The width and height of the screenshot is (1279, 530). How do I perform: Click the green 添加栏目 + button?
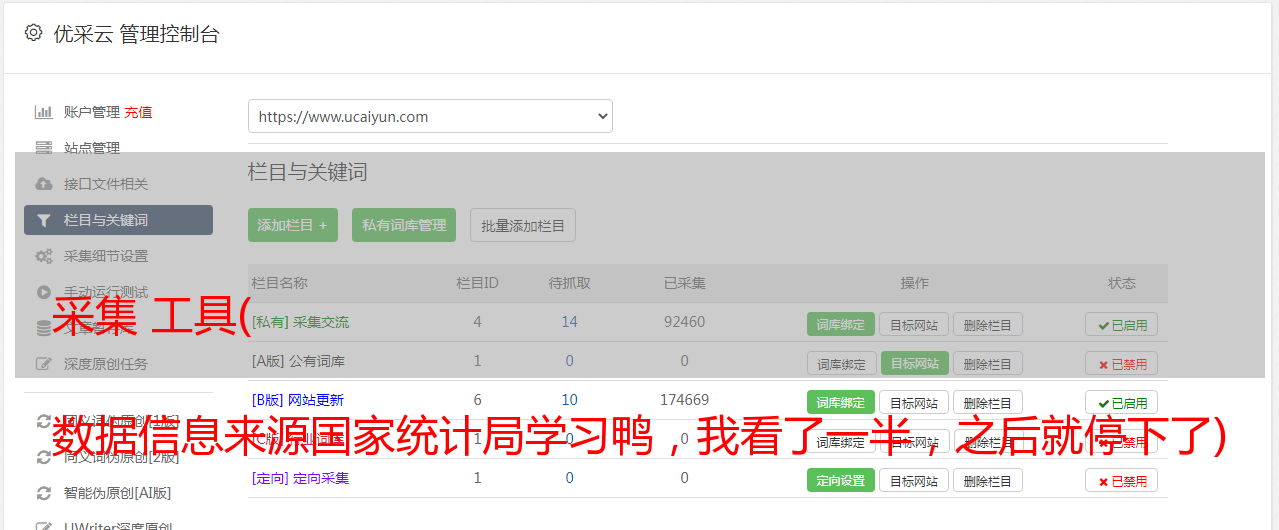pyautogui.click(x=293, y=225)
